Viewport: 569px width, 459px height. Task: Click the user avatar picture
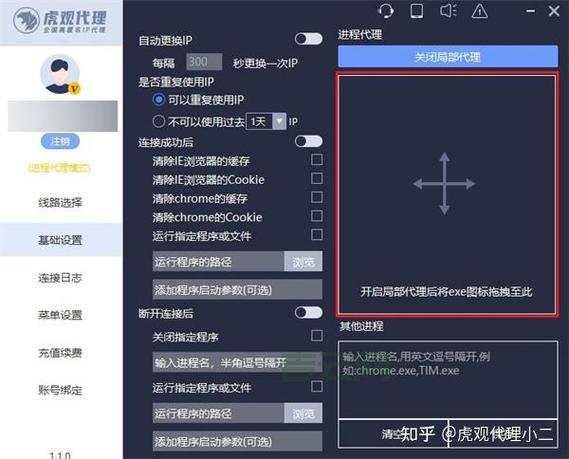[61, 75]
